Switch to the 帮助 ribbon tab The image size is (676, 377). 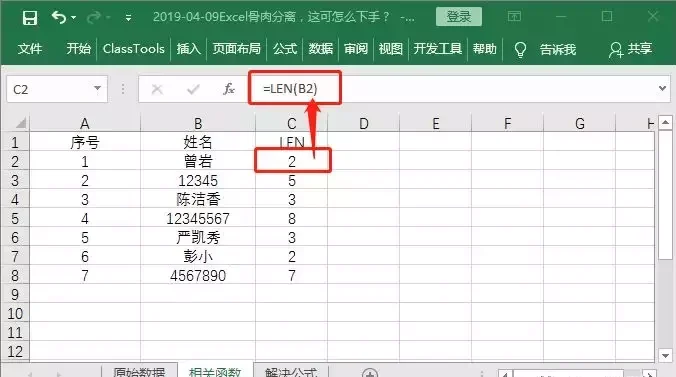pyautogui.click(x=485, y=49)
